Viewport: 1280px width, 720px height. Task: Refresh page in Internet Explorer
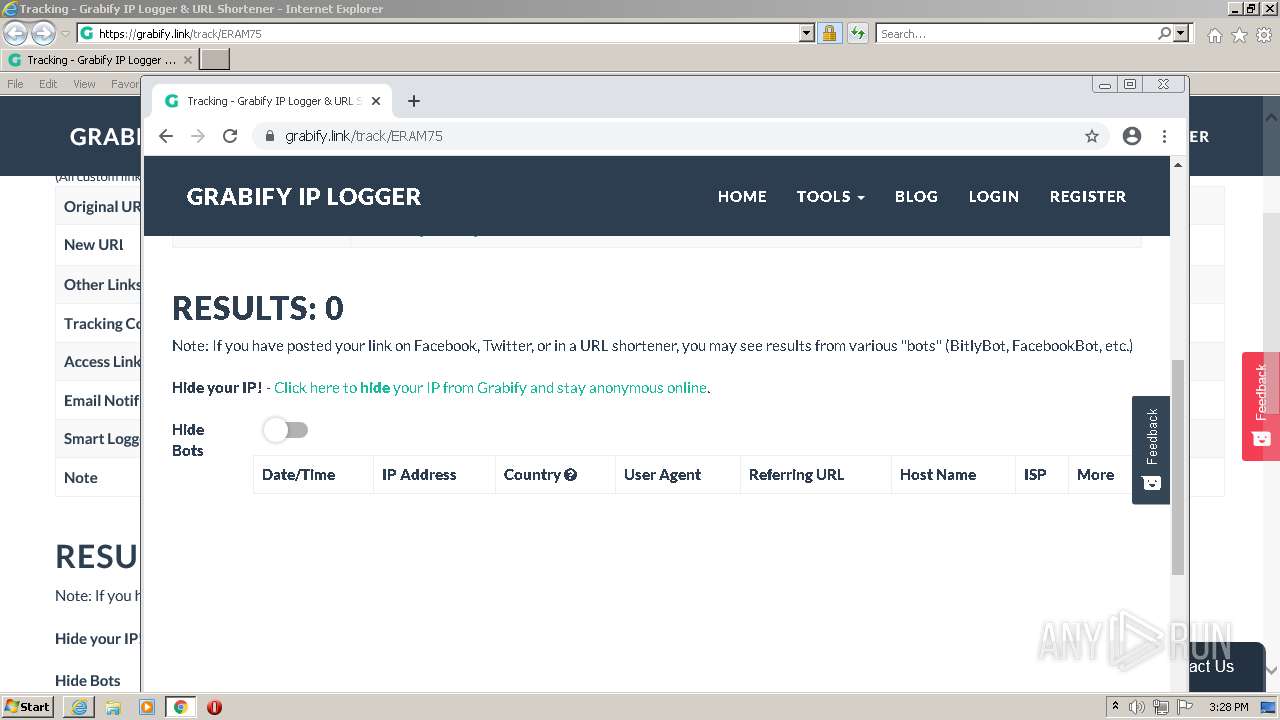pos(857,33)
